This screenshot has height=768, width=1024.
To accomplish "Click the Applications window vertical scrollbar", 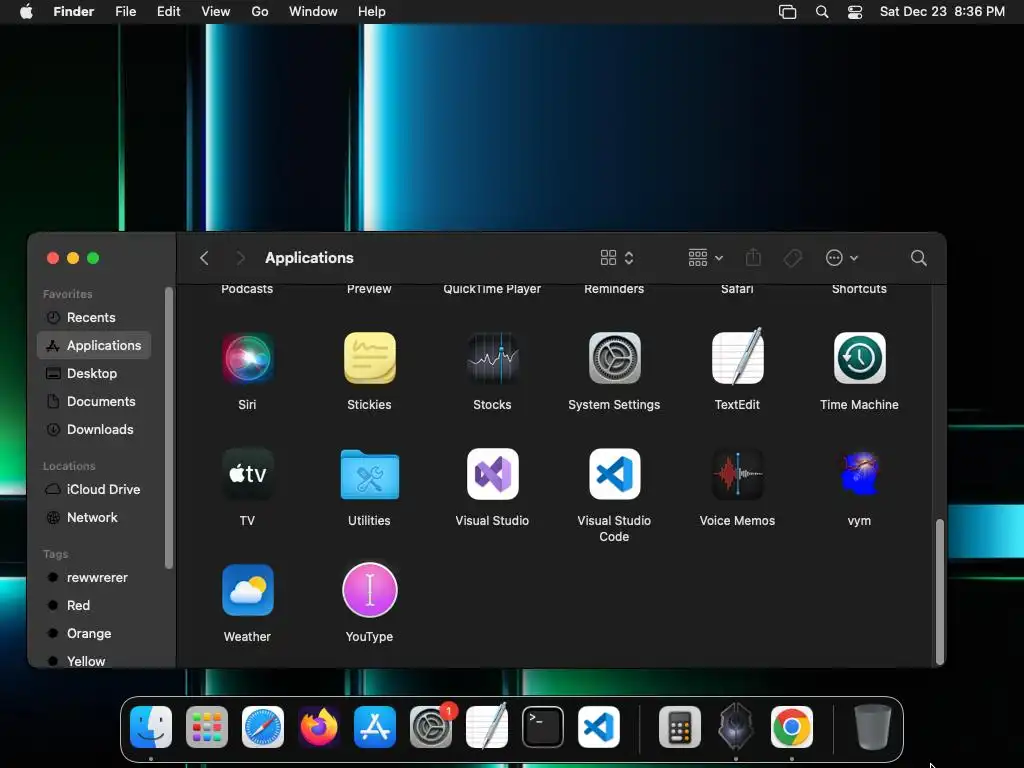I will [940, 592].
